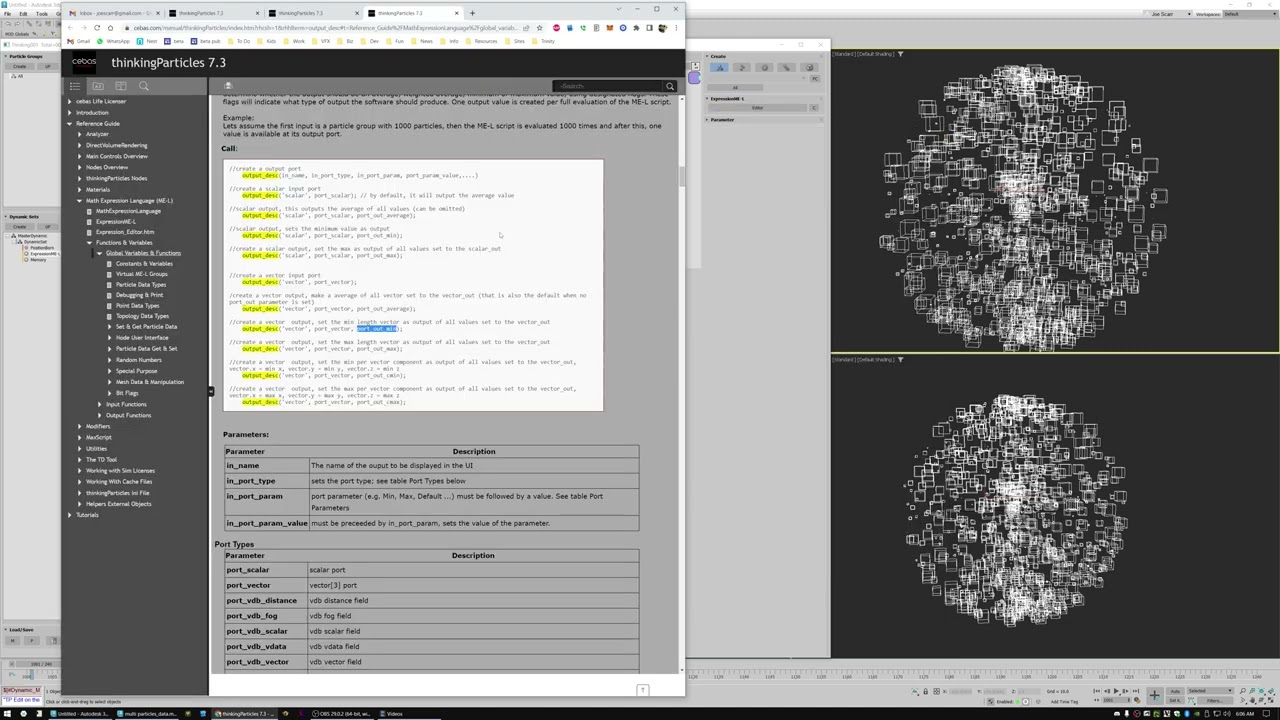
Task: Expand the Input Functions tree node
Action: (x=99, y=404)
